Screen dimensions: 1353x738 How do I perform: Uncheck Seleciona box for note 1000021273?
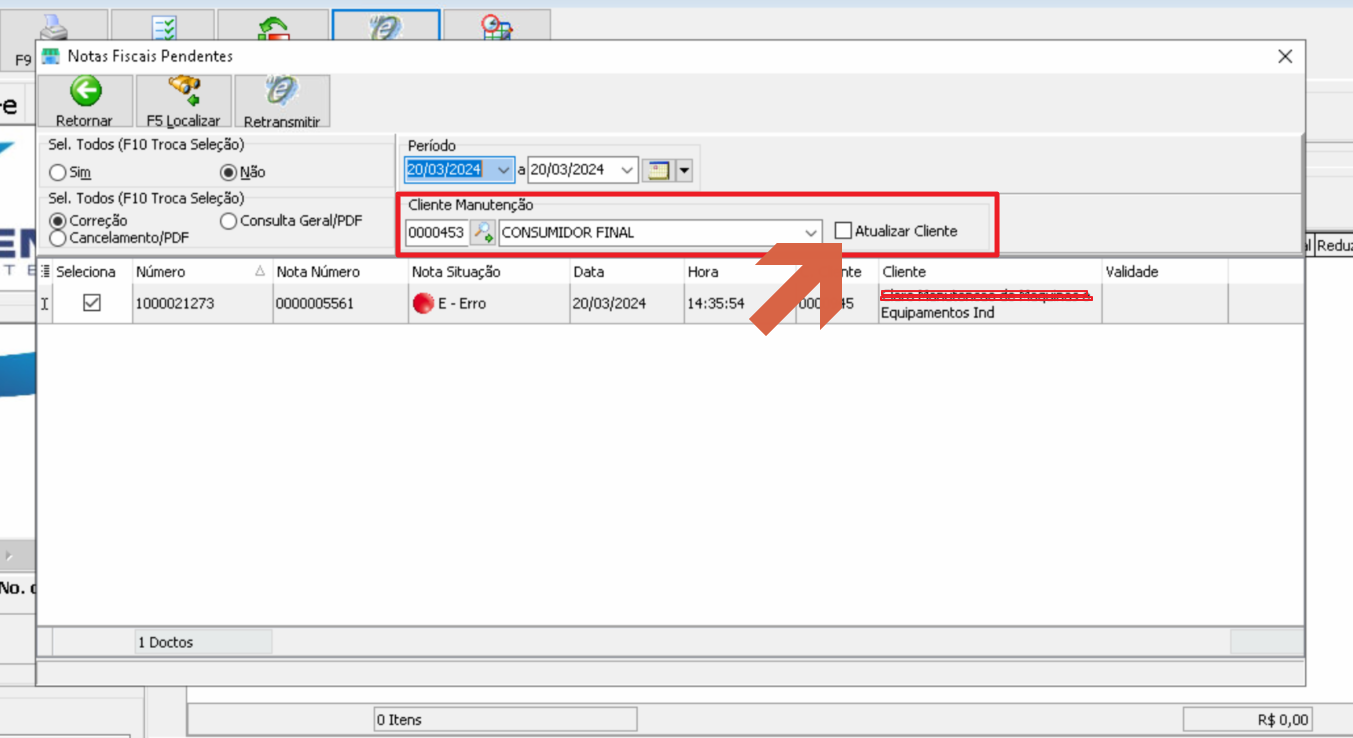(91, 302)
